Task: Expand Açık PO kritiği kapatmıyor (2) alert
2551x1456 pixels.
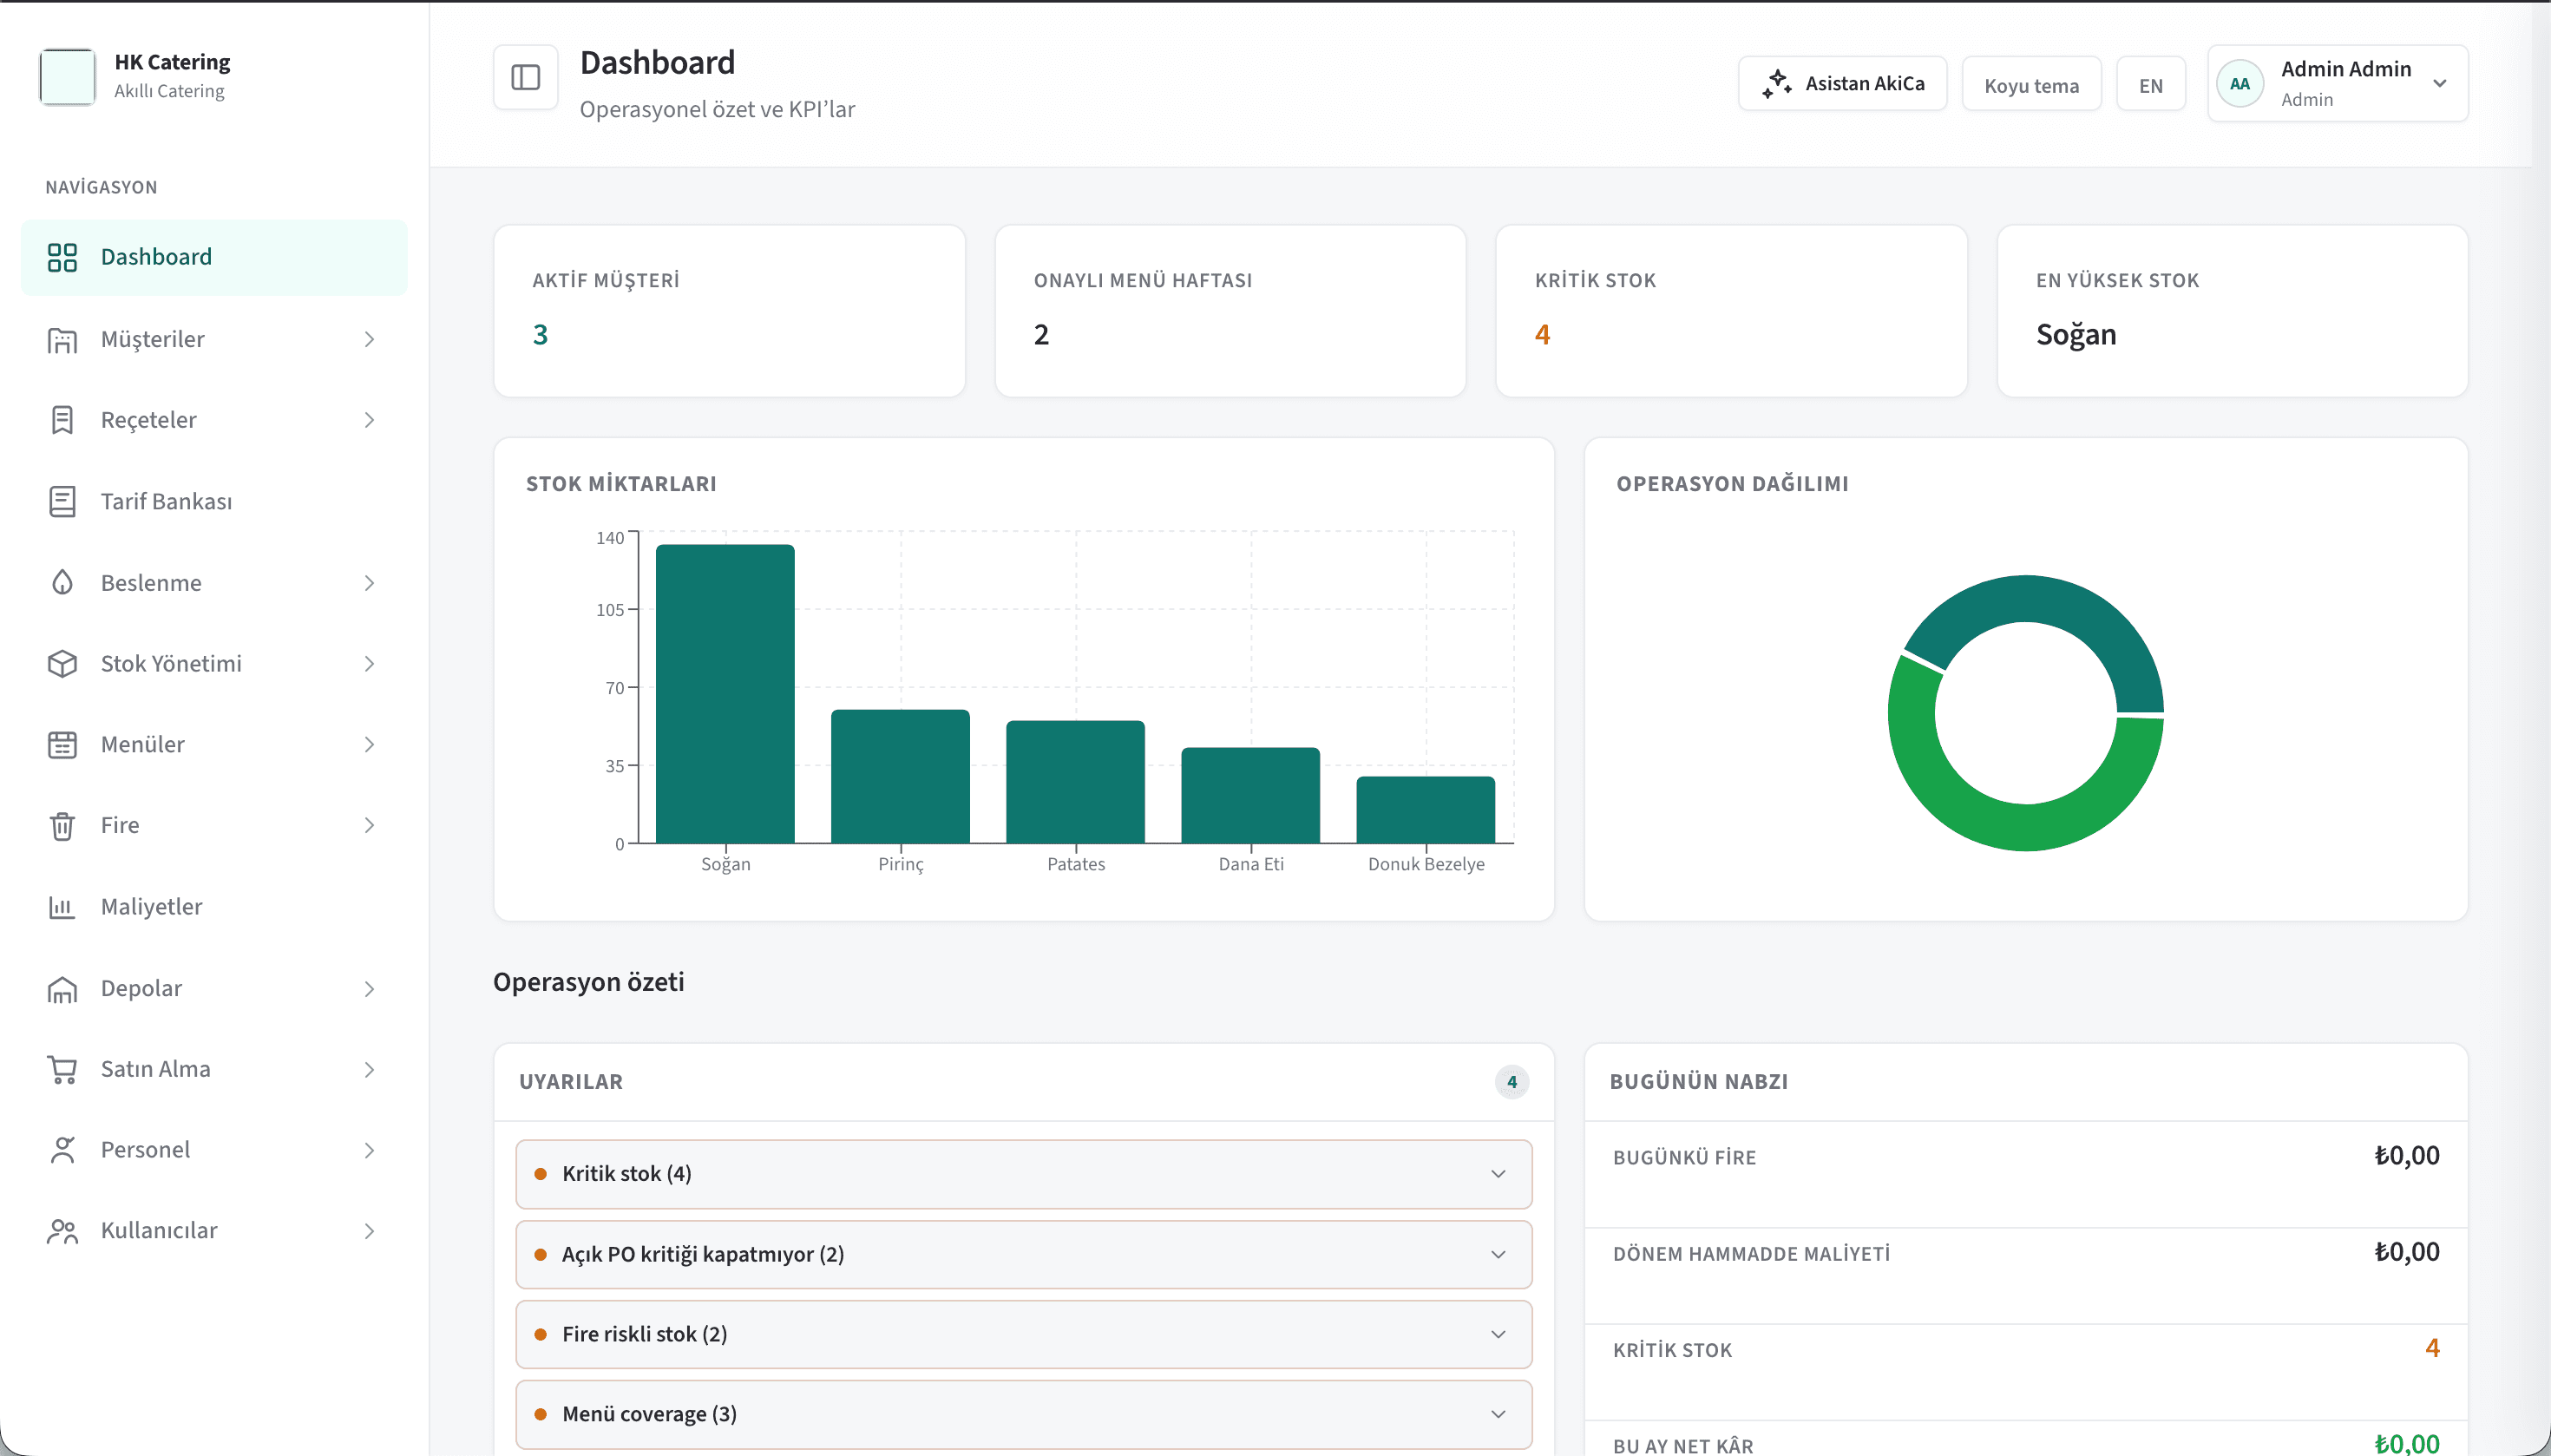Action: pyautogui.click(x=1023, y=1254)
